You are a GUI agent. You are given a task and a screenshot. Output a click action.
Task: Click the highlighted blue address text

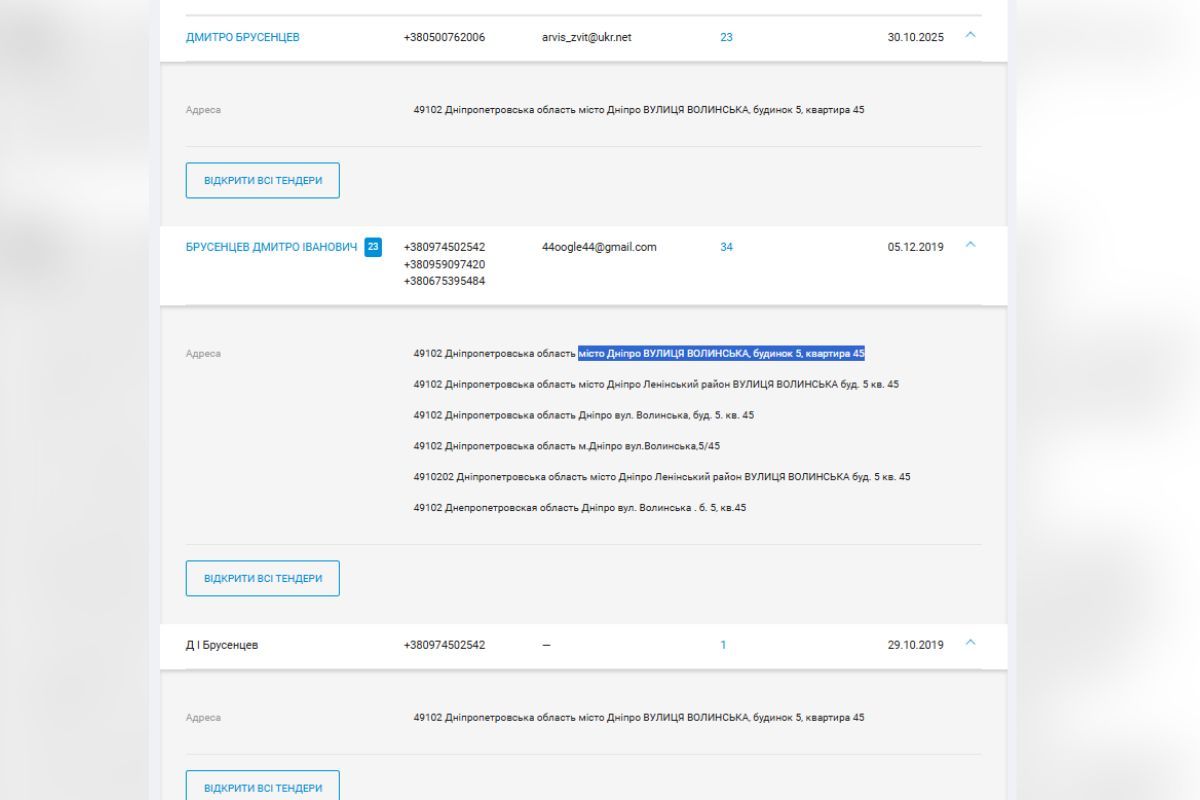click(721, 353)
